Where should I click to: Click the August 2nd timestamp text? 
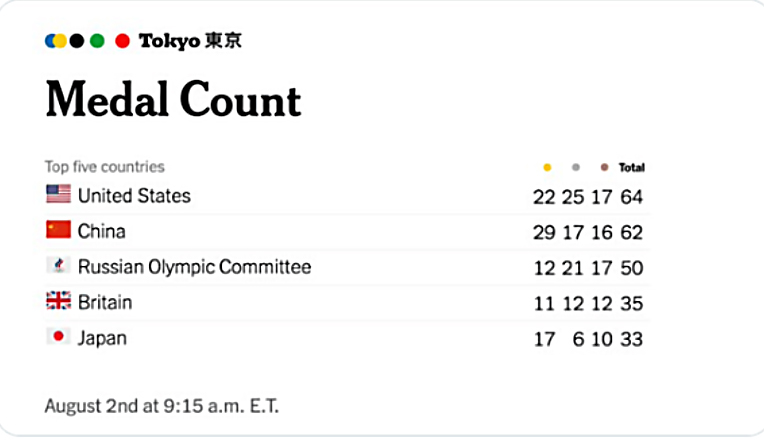click(x=161, y=406)
